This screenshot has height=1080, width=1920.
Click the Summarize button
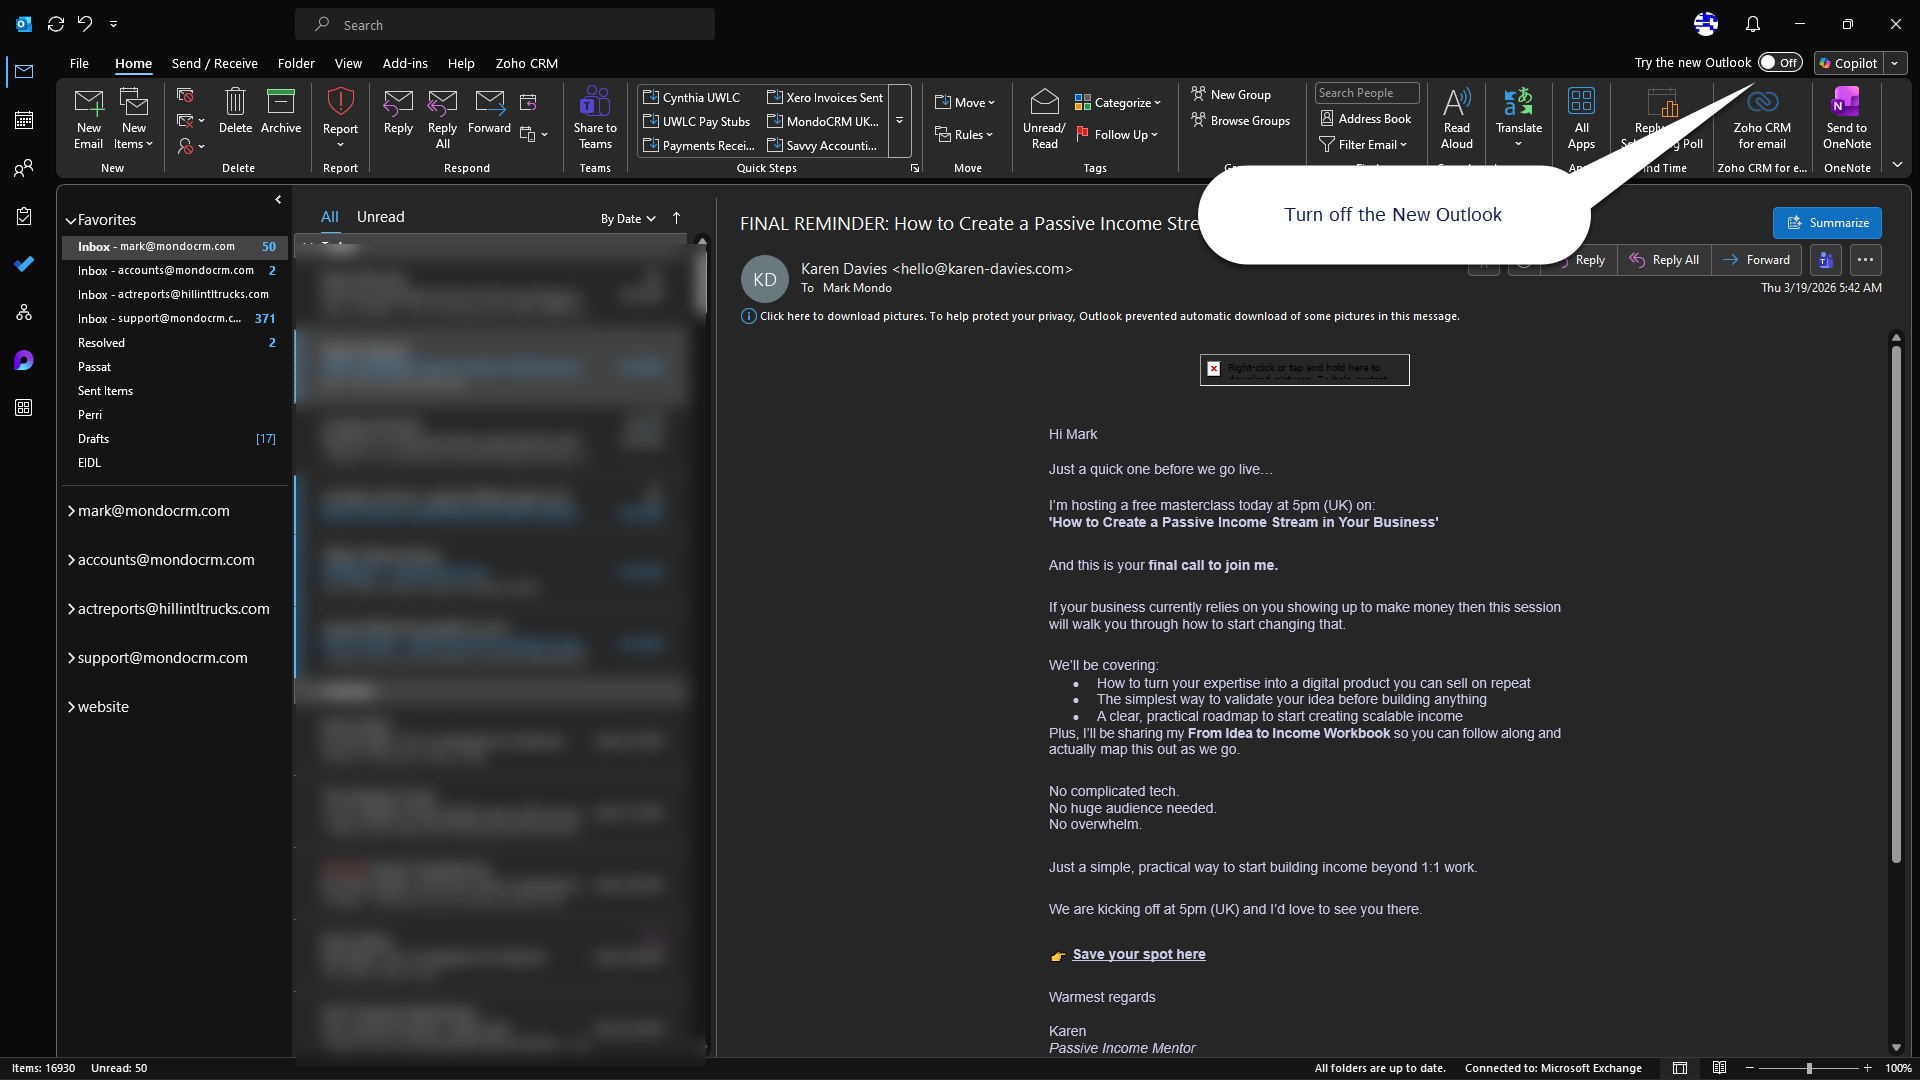pos(1827,223)
